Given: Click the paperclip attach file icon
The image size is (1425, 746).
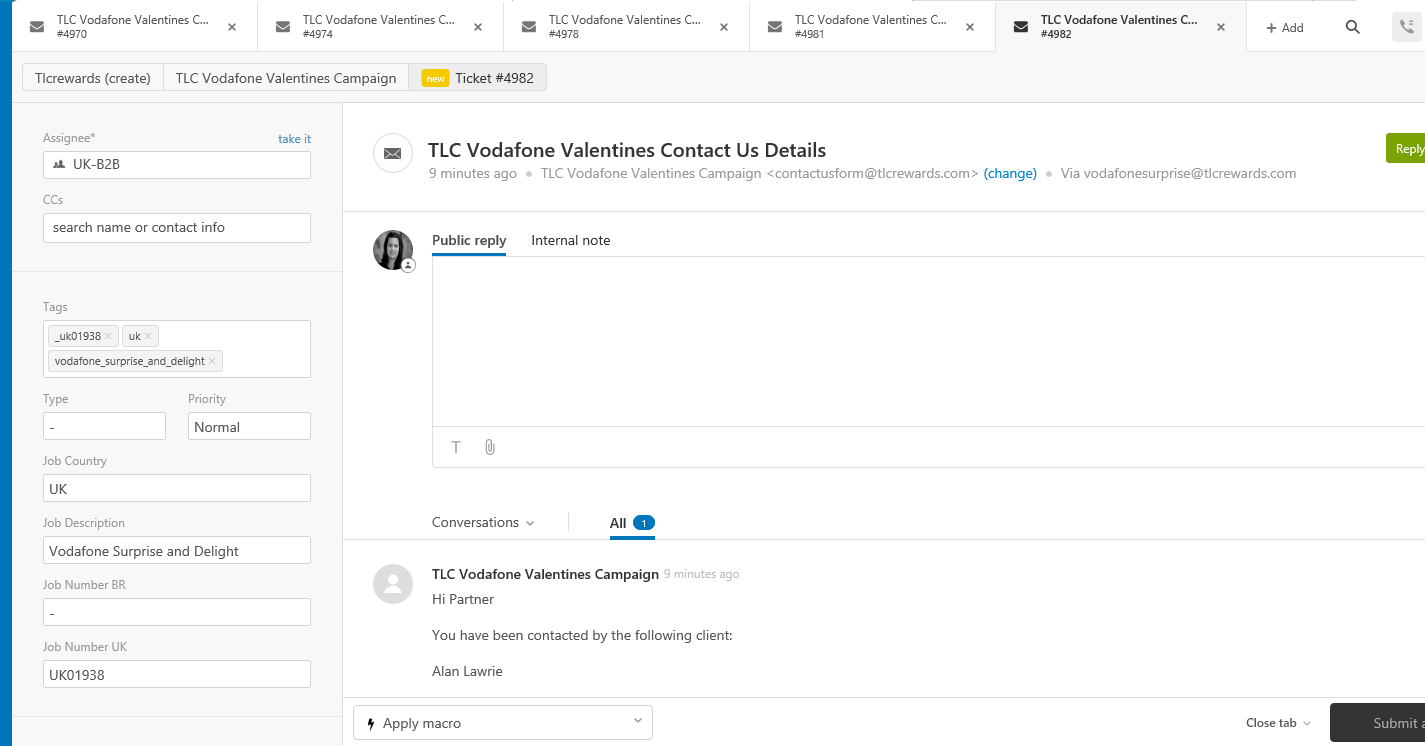Looking at the screenshot, I should point(489,447).
